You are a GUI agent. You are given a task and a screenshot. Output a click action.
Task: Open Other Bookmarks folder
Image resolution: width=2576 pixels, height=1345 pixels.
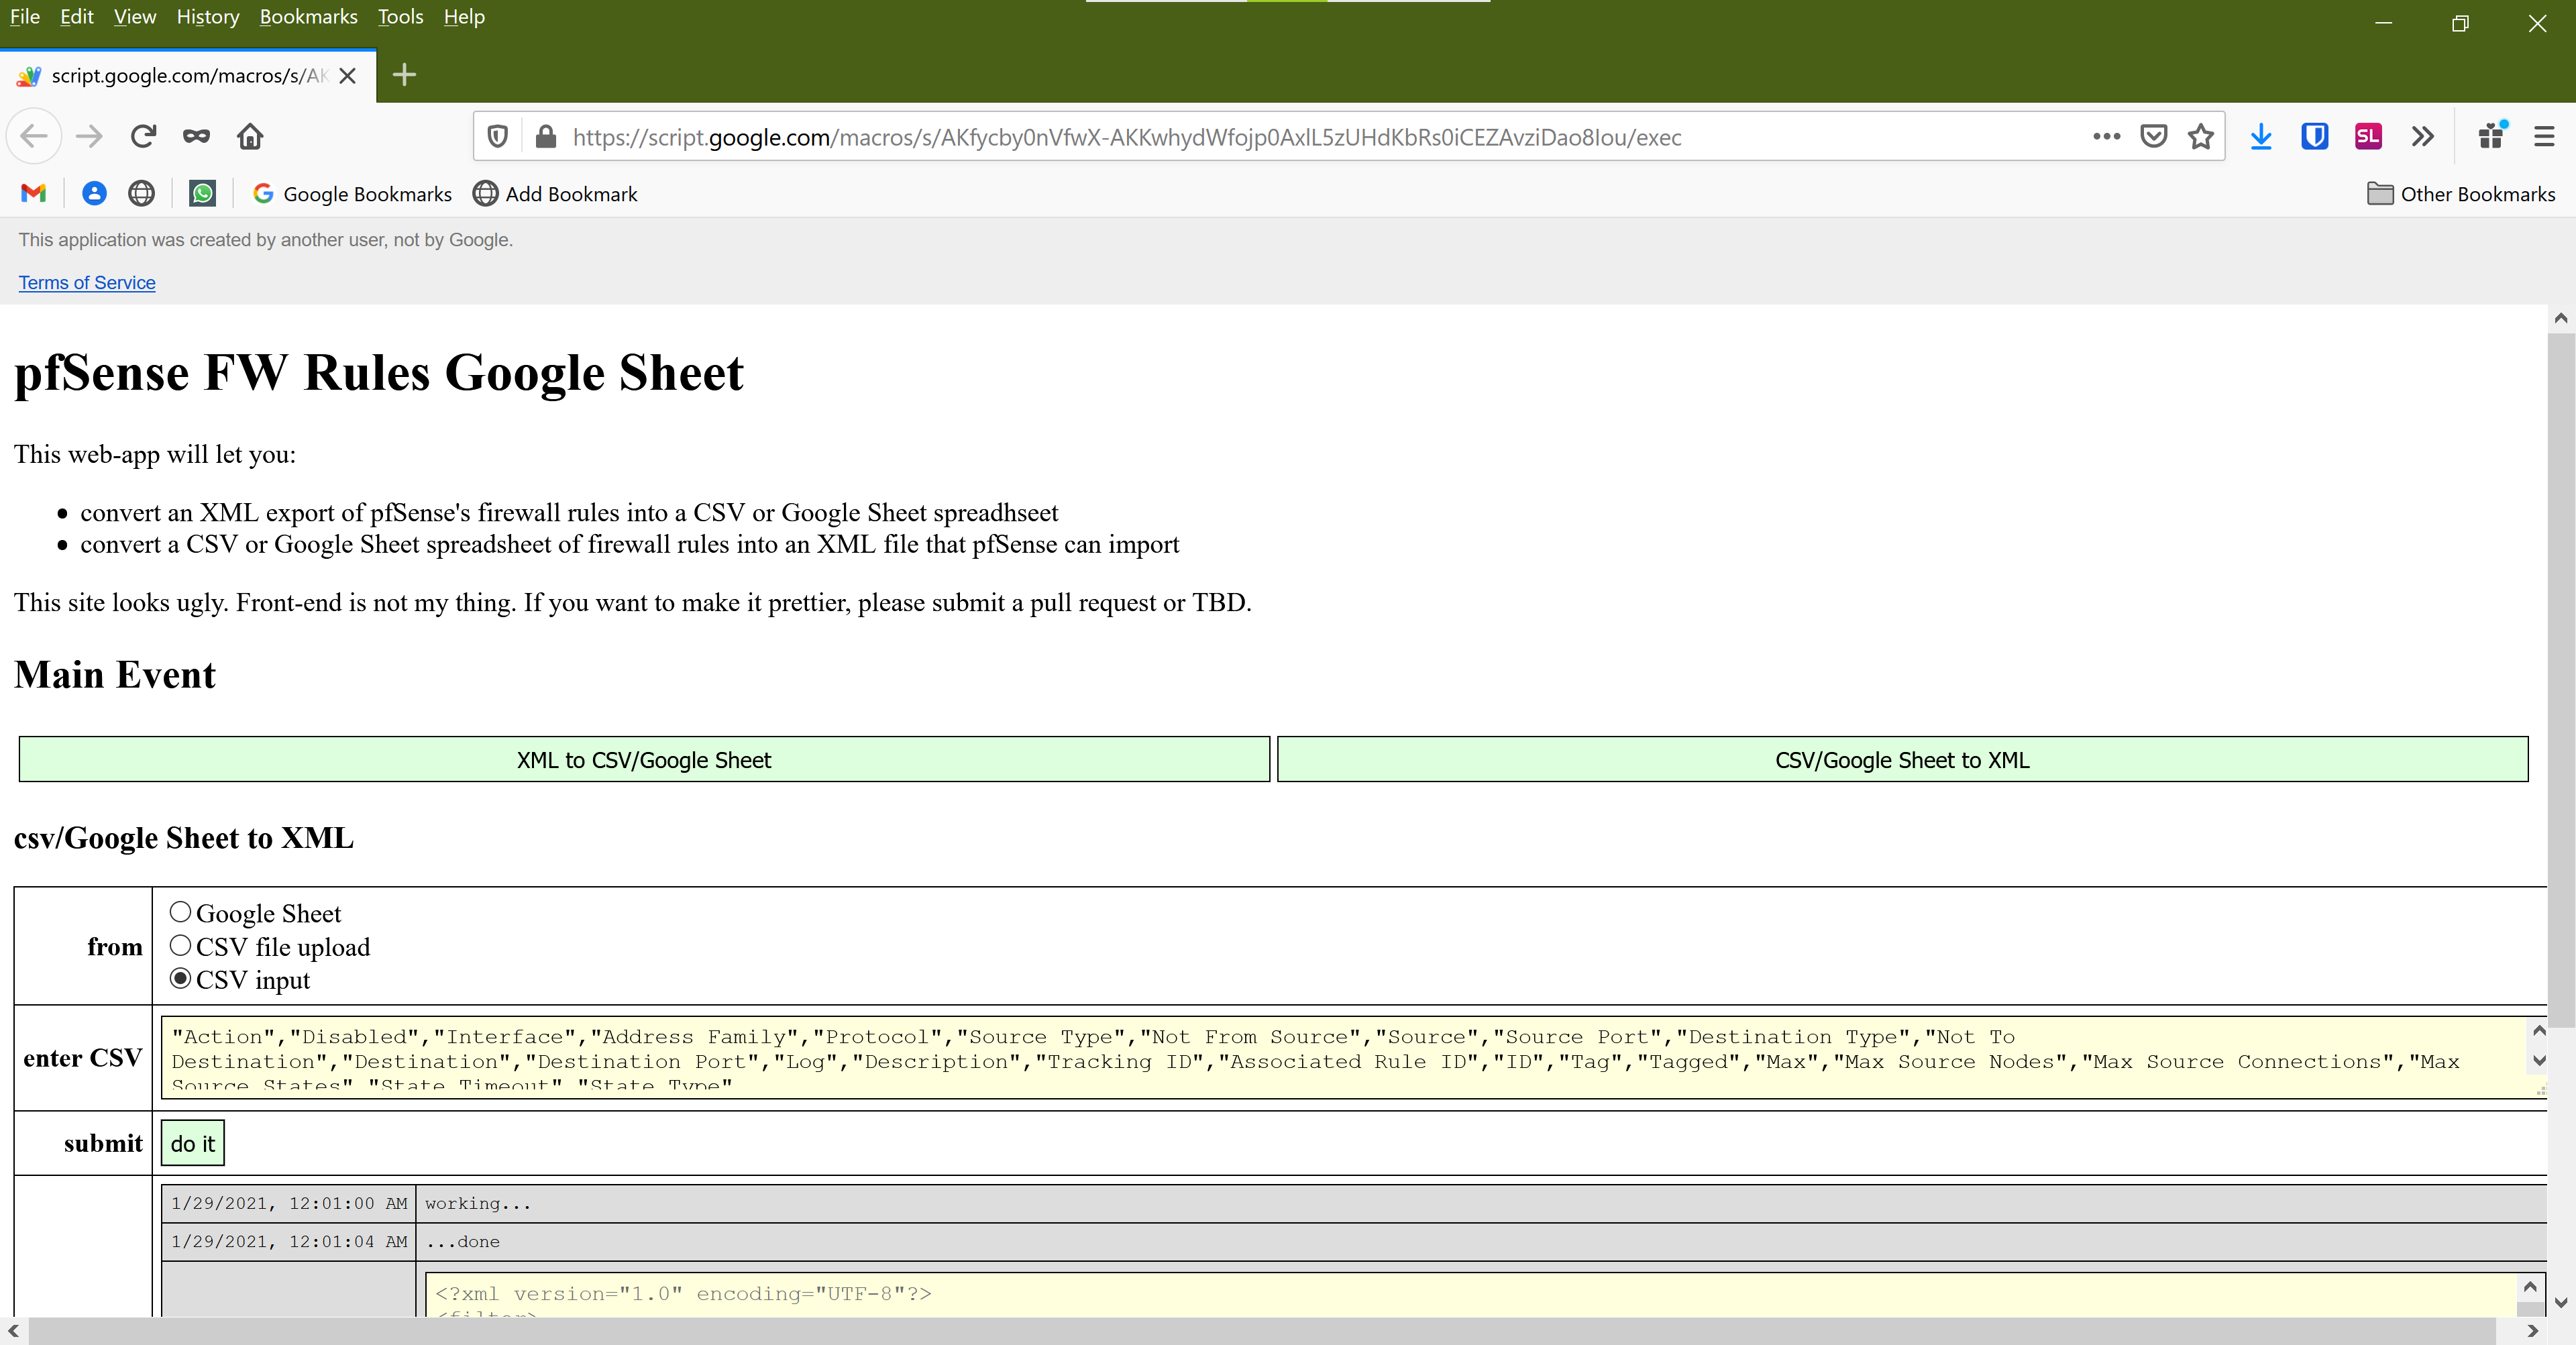click(2461, 194)
